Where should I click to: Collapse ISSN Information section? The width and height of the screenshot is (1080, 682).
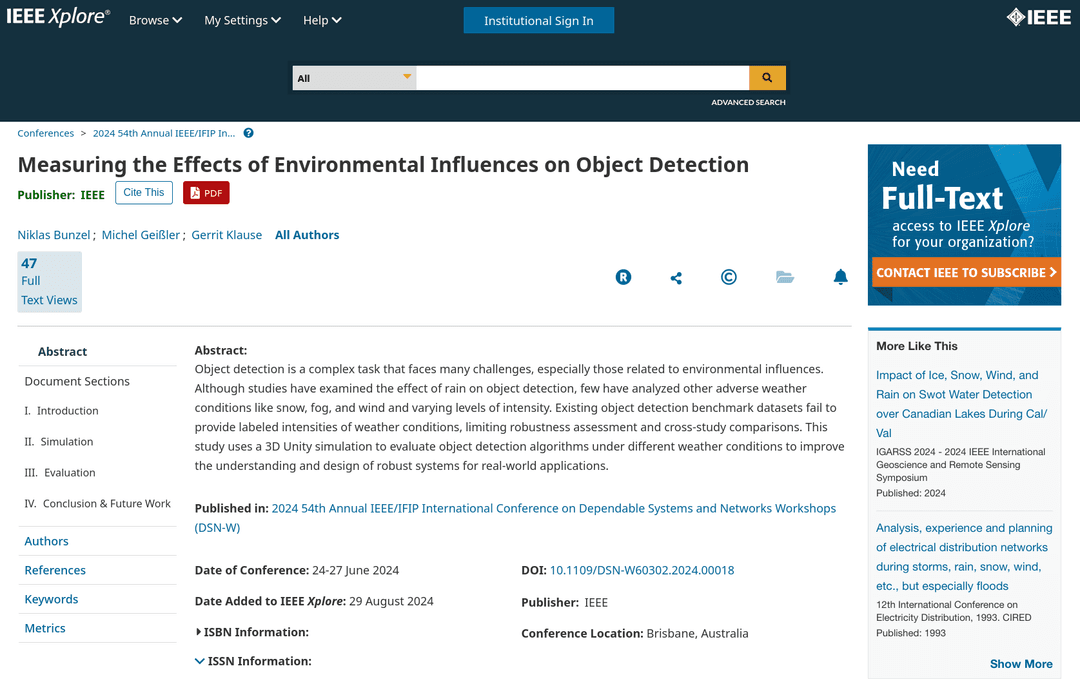pyautogui.click(x=253, y=661)
